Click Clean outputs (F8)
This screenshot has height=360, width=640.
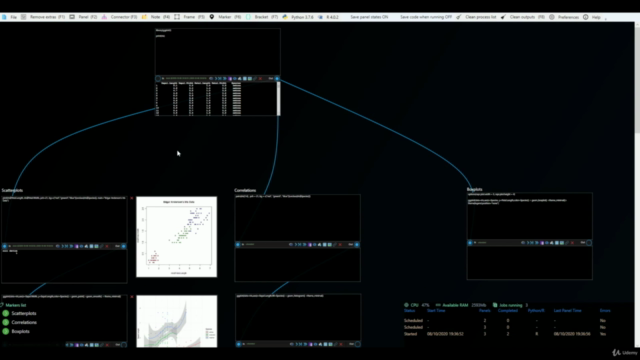coord(523,17)
